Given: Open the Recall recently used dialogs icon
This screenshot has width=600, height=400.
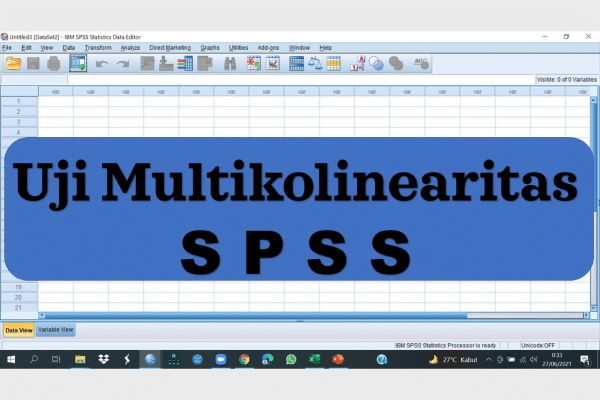Looking at the screenshot, I should 78,64.
